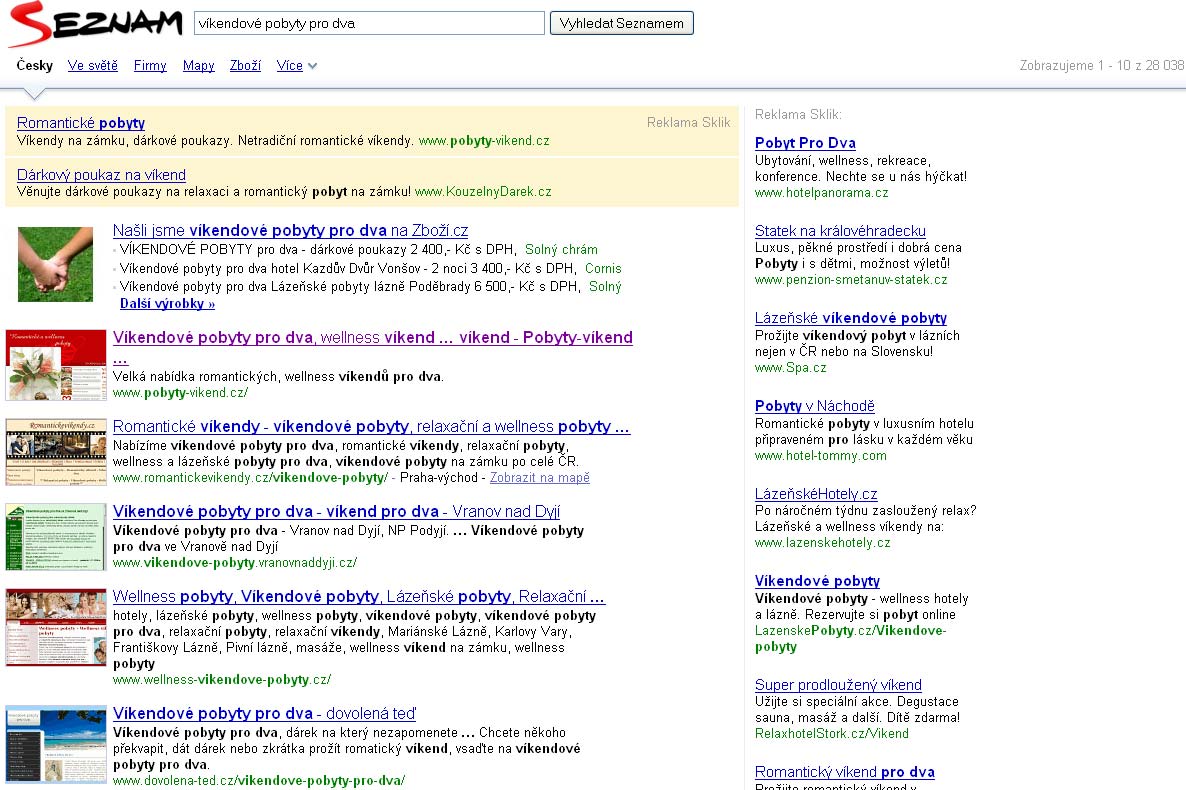Open the Vranov nad Dyjí result title
The image size is (1186, 790).
click(x=337, y=512)
